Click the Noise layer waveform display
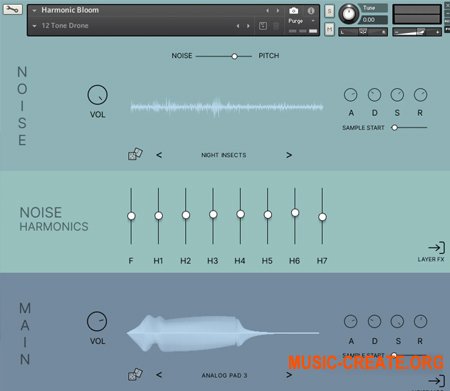 pyautogui.click(x=227, y=107)
